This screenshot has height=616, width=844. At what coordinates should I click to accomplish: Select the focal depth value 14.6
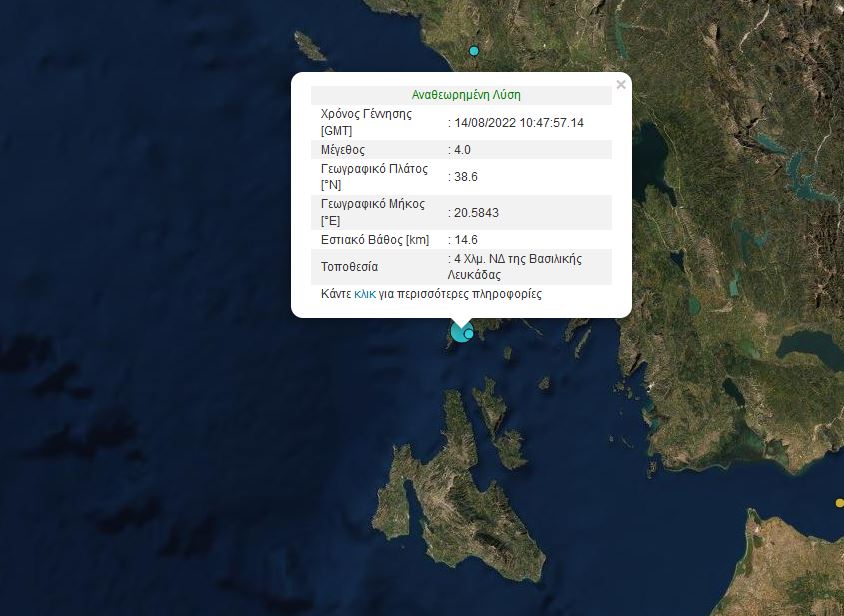coord(465,239)
